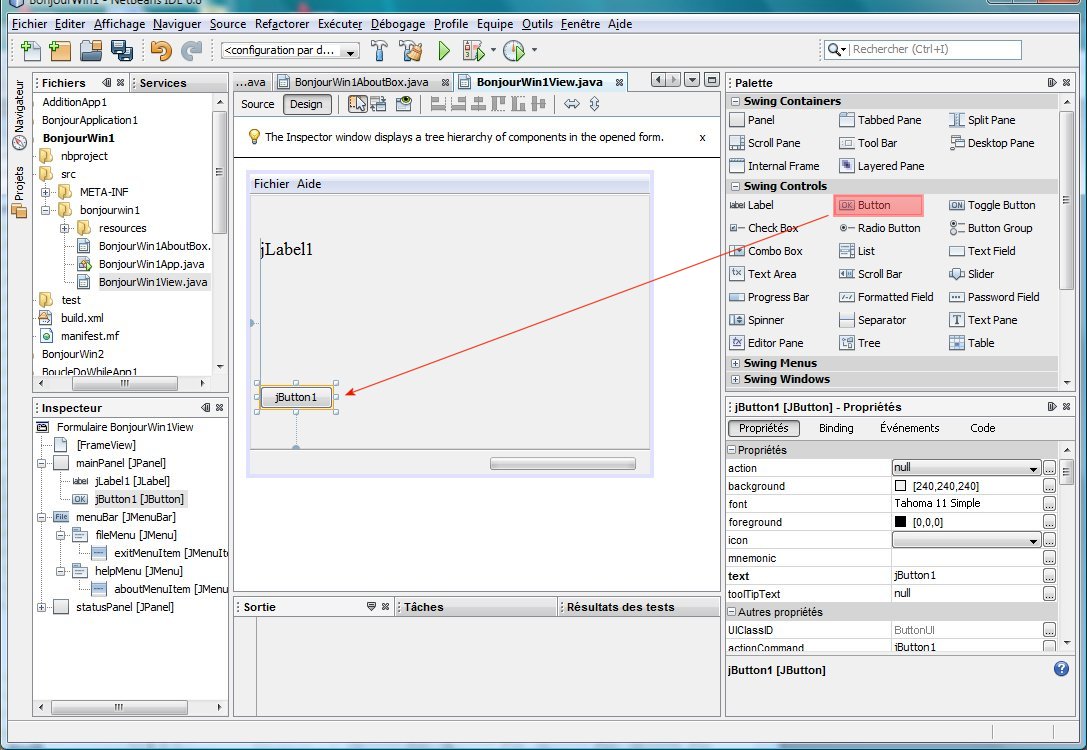1087x750 pixels.
Task: Open editor for the font property
Action: click(x=1050, y=505)
